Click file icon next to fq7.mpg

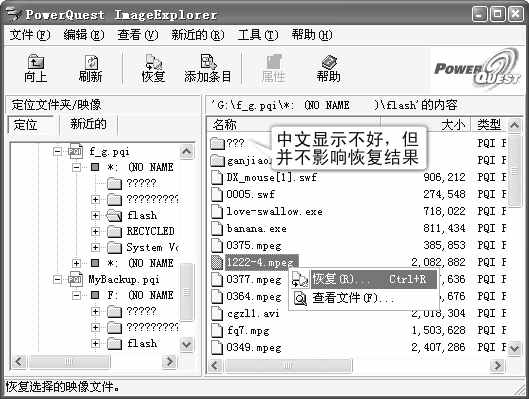(x=217, y=331)
